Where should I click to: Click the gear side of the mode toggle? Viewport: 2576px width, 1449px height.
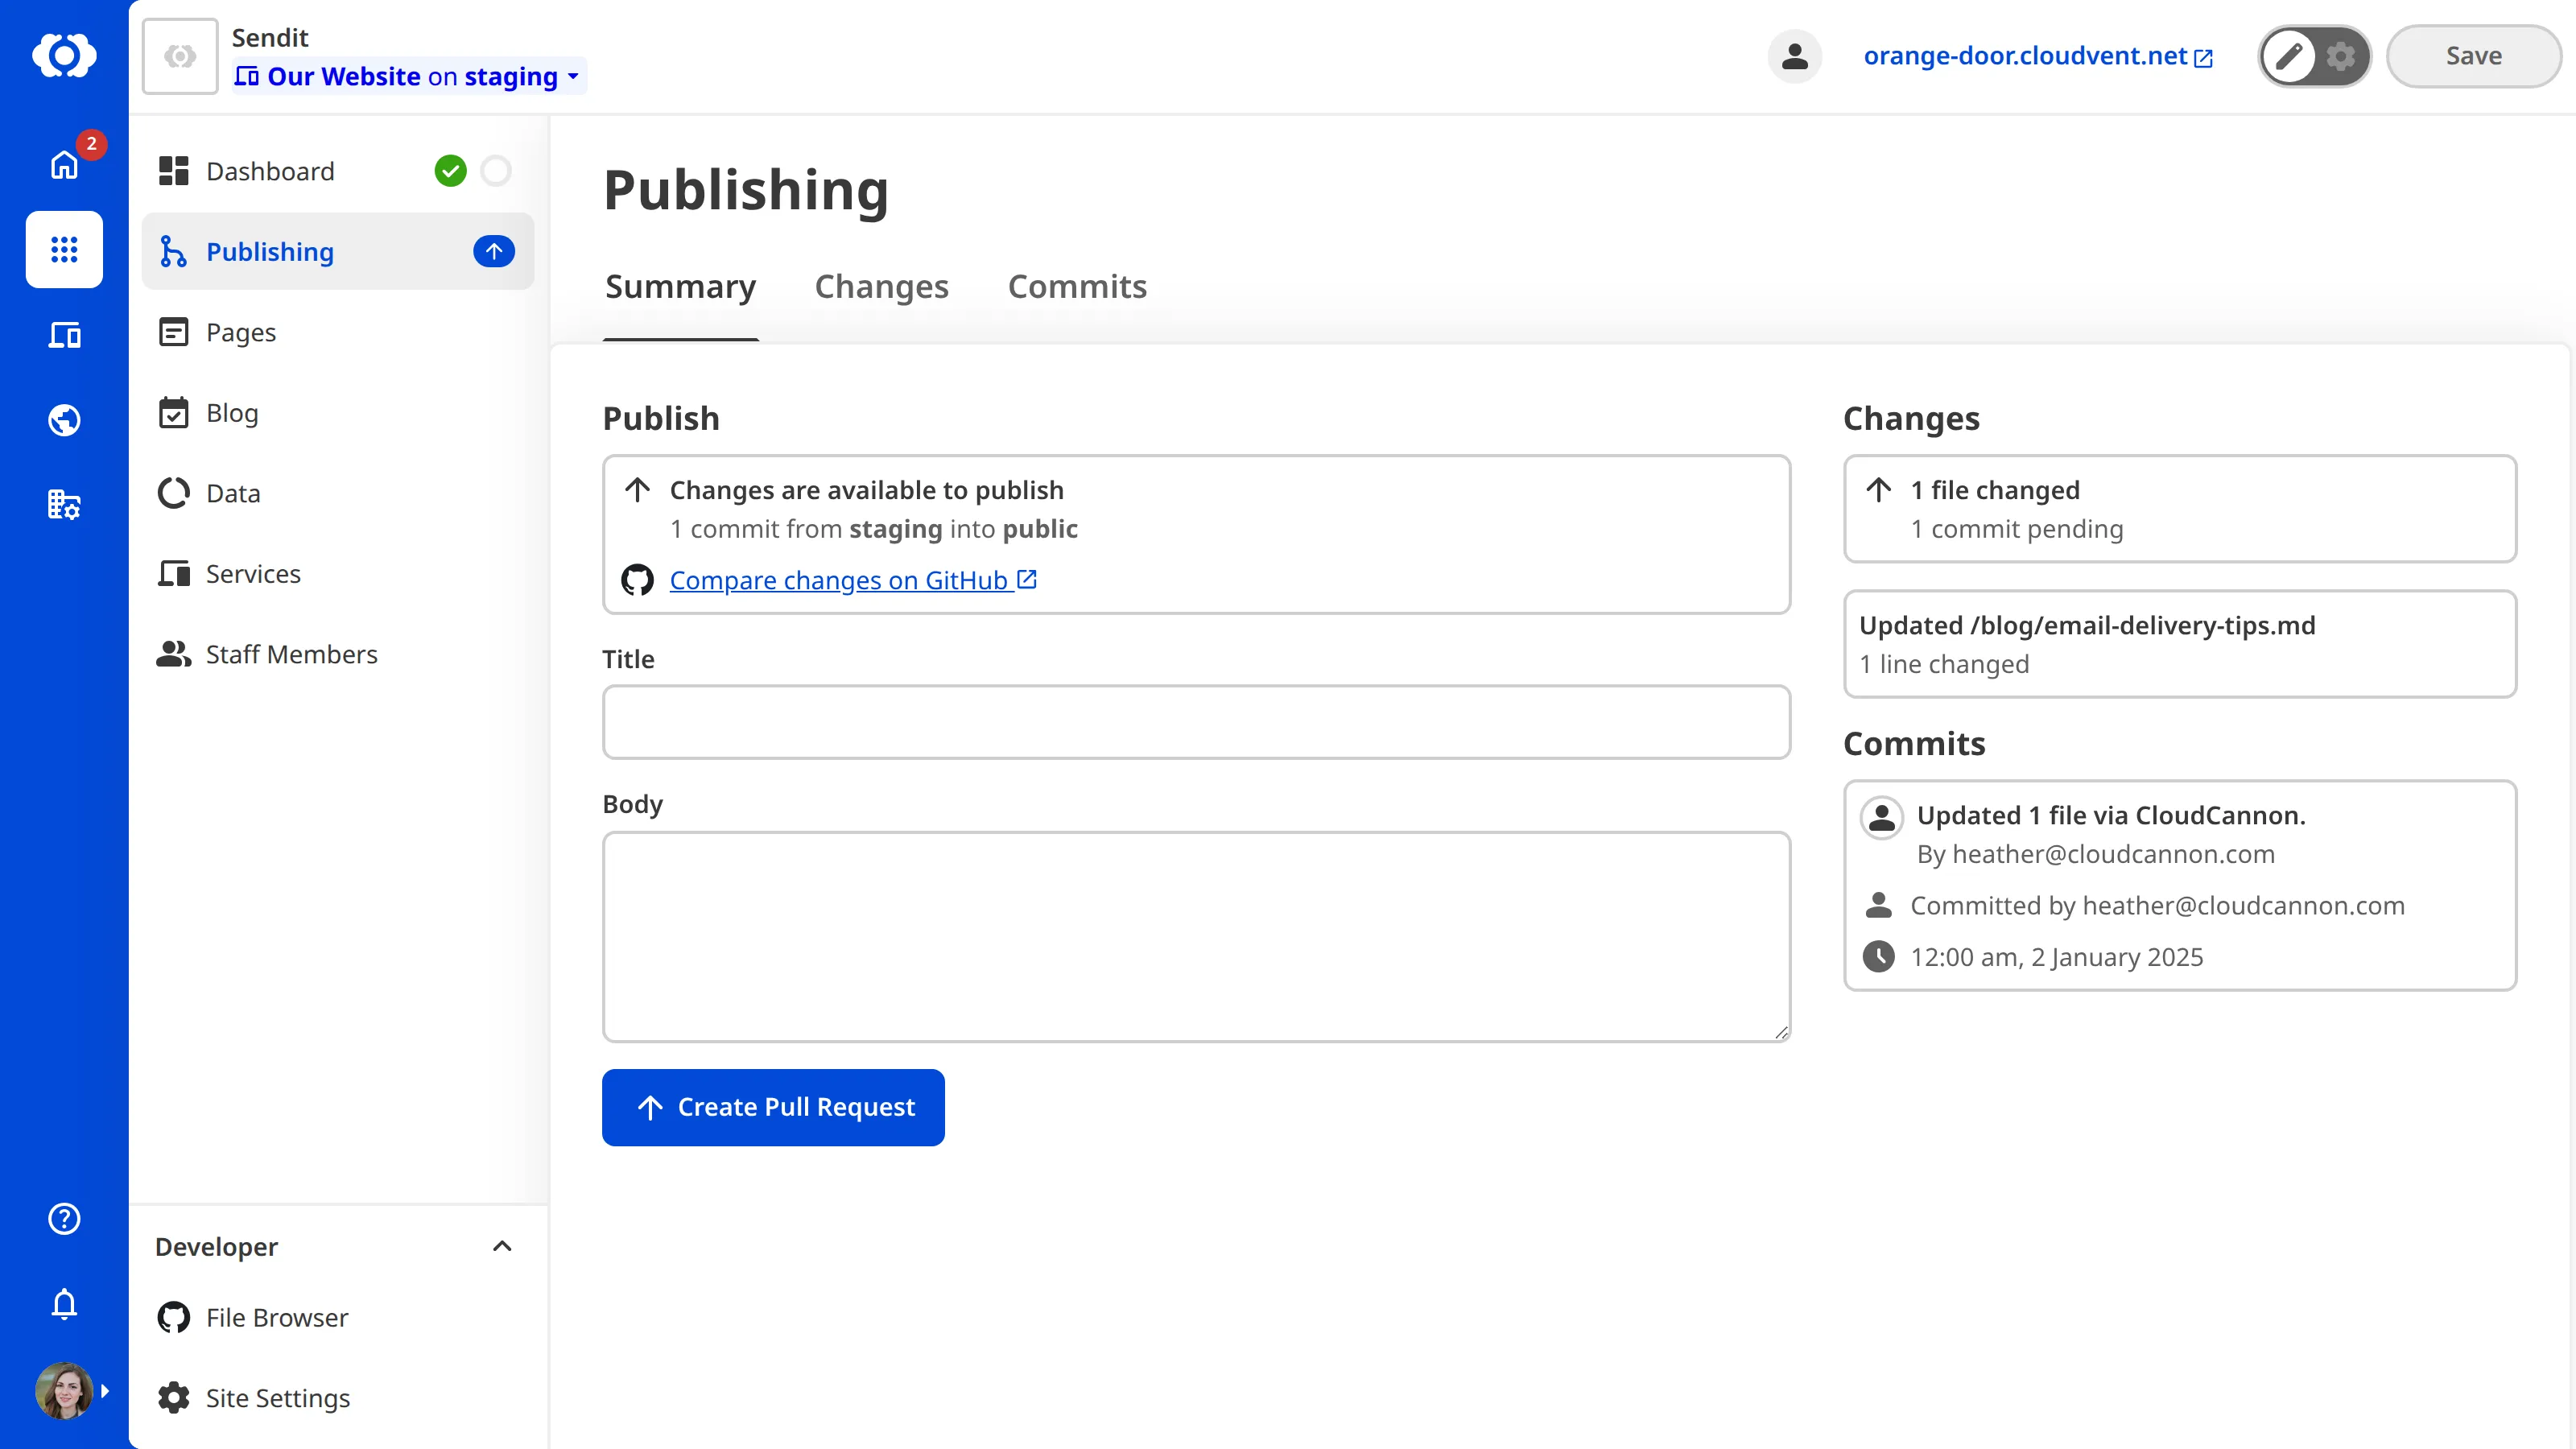(x=2341, y=56)
